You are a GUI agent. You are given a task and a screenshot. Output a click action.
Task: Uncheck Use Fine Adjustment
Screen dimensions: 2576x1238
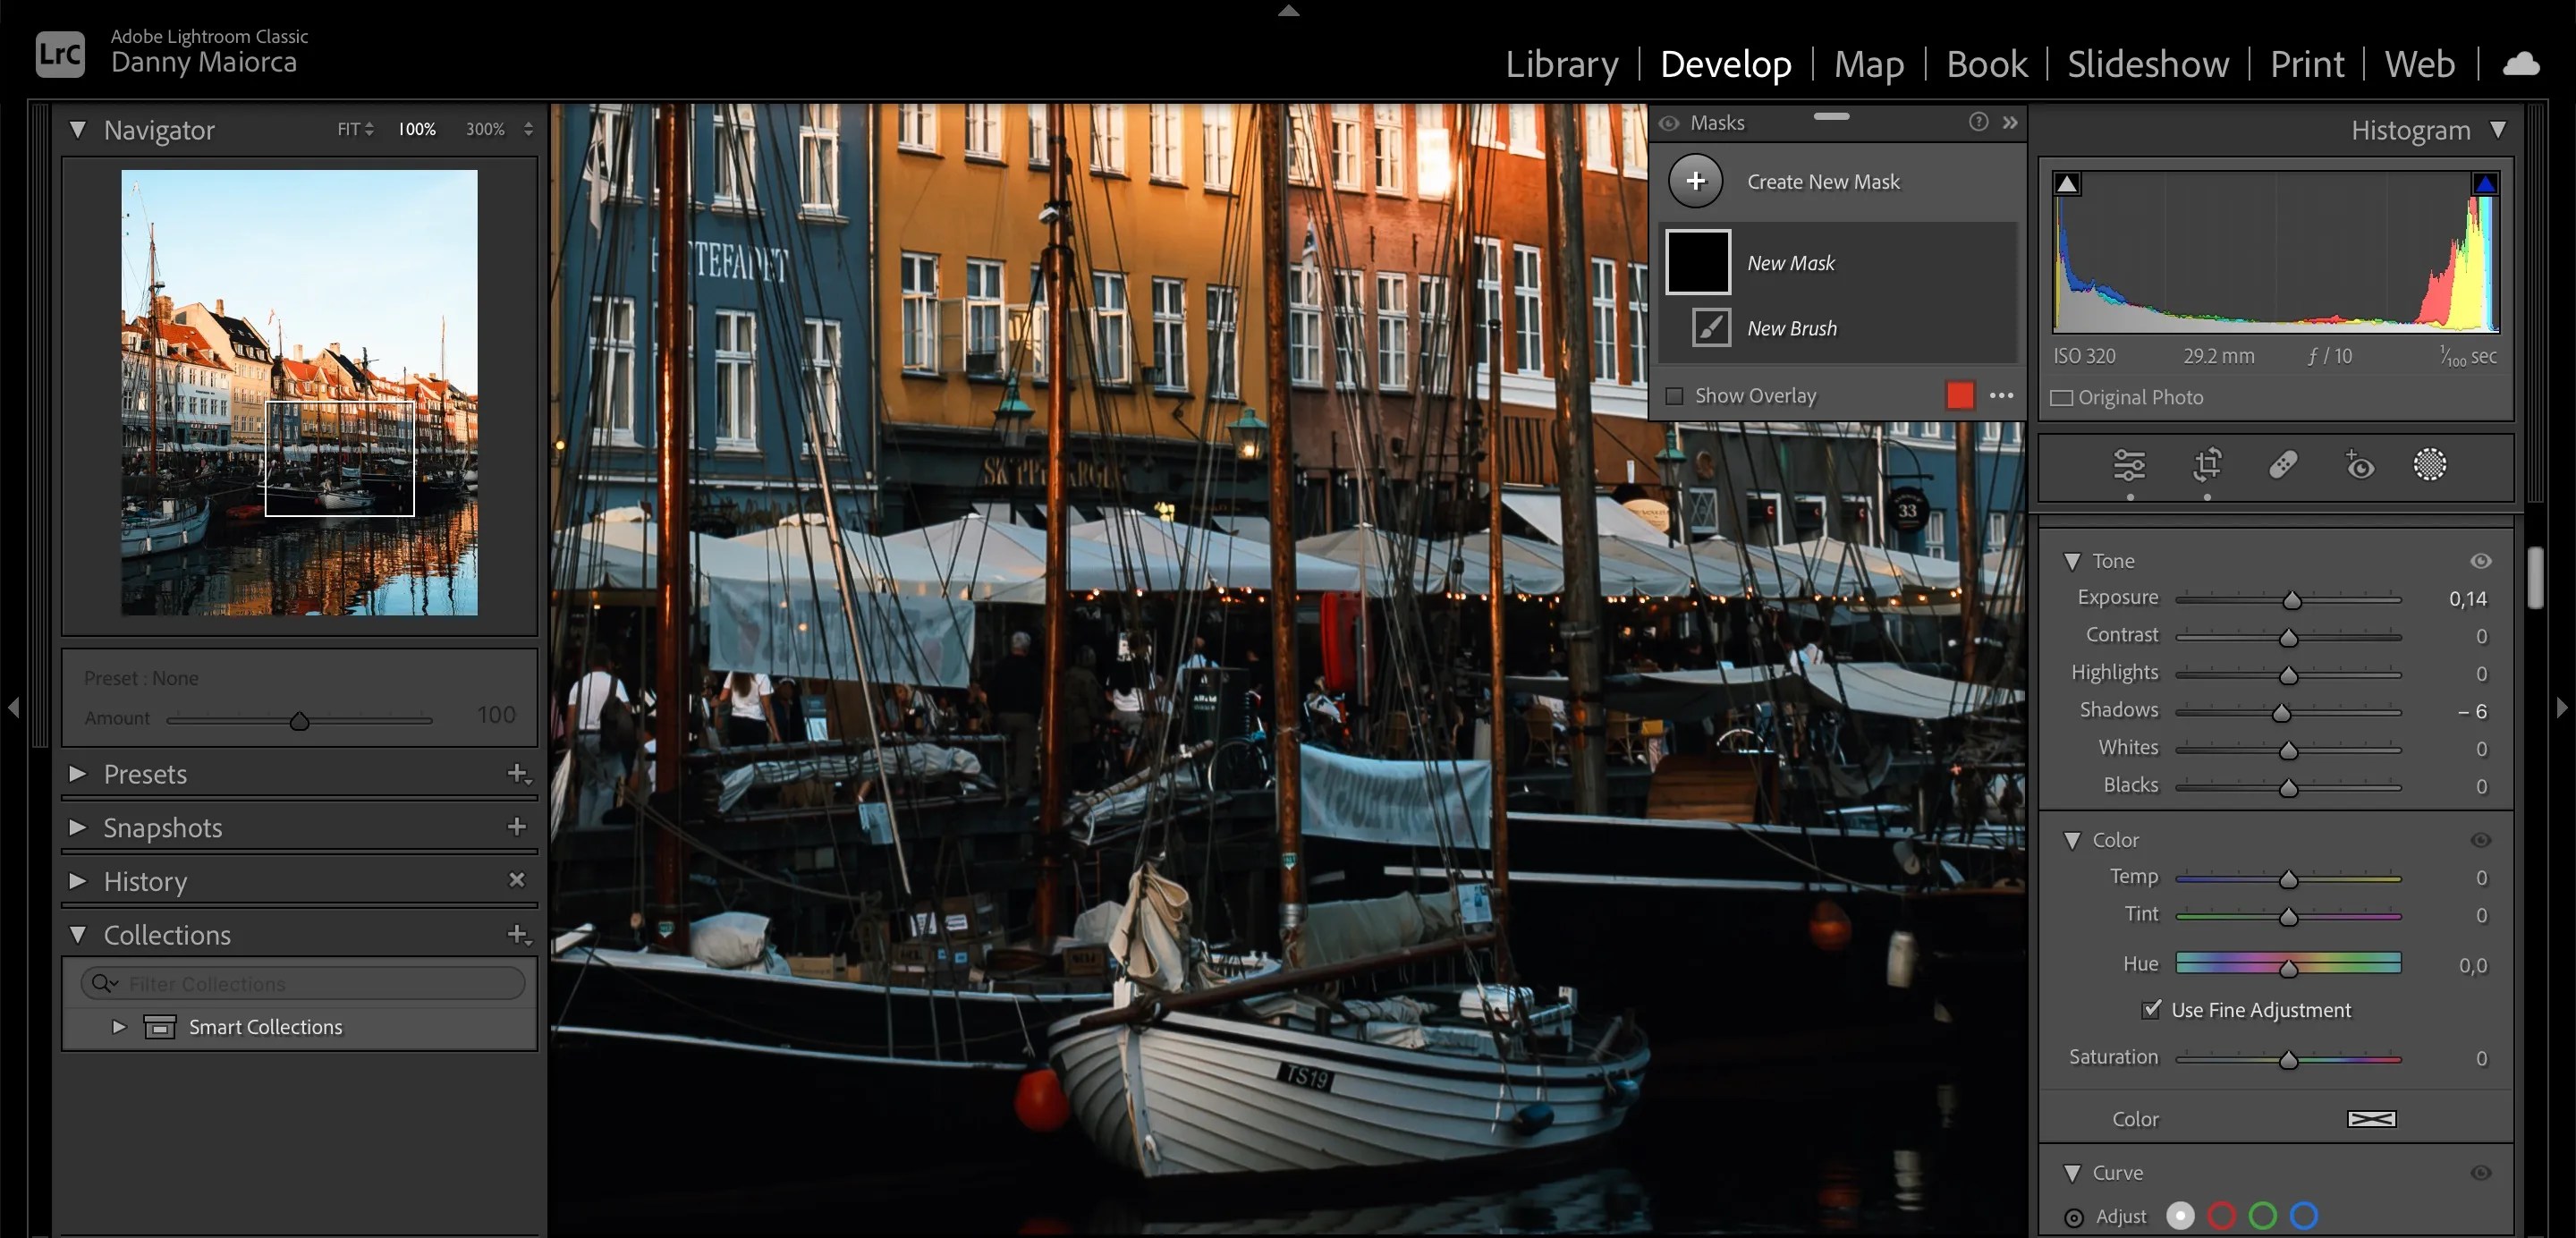pyautogui.click(x=2151, y=1010)
